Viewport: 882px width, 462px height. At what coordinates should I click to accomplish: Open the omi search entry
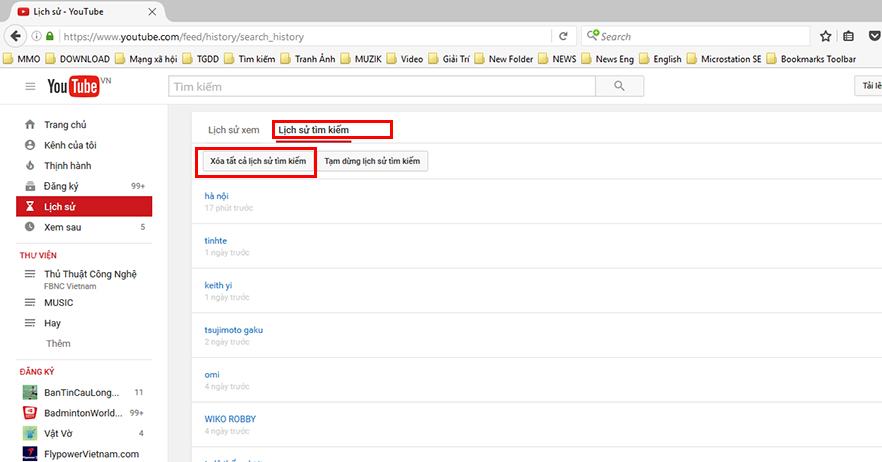(x=212, y=374)
